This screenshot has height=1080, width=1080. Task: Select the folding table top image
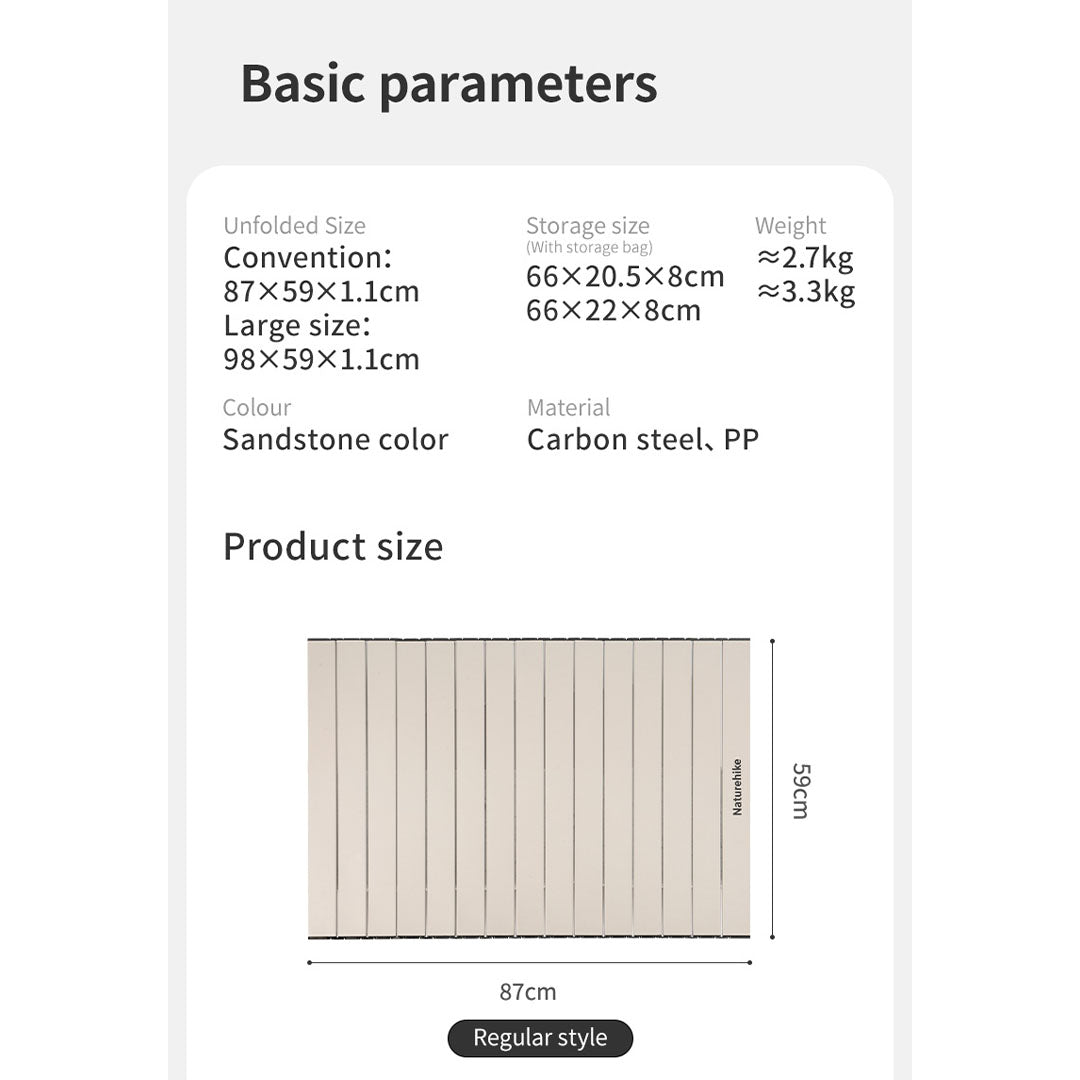[528, 788]
